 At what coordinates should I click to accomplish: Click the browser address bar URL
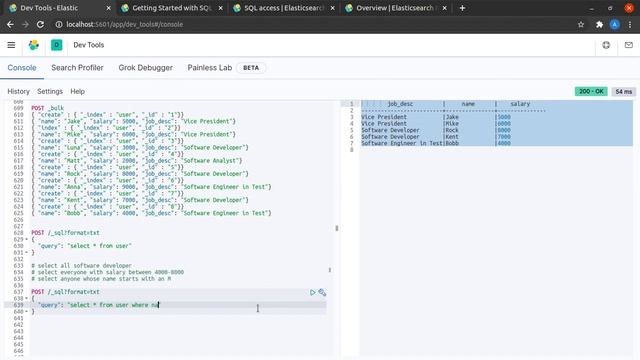pos(124,24)
